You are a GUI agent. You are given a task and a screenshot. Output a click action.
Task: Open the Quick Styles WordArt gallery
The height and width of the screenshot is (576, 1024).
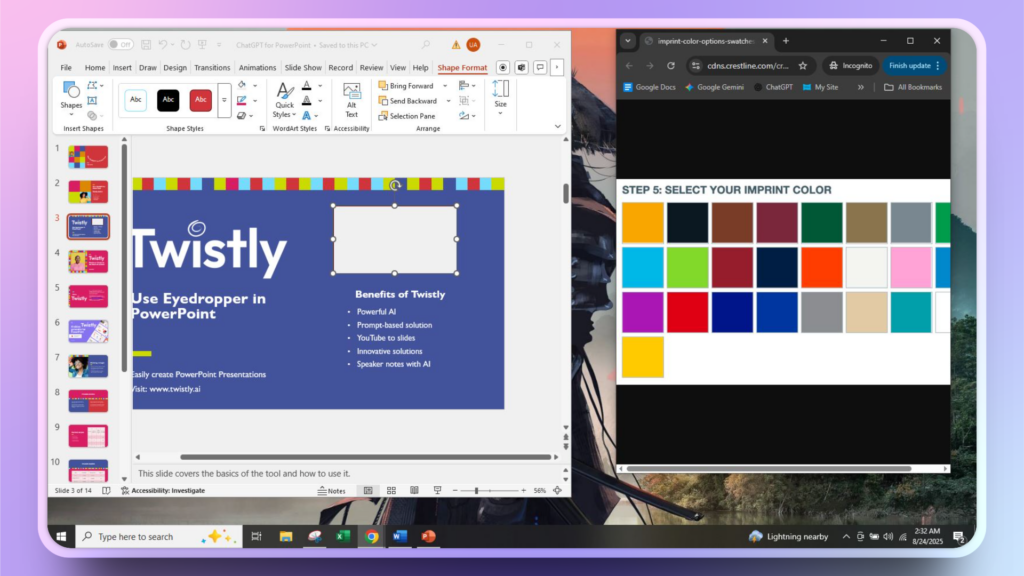(284, 100)
